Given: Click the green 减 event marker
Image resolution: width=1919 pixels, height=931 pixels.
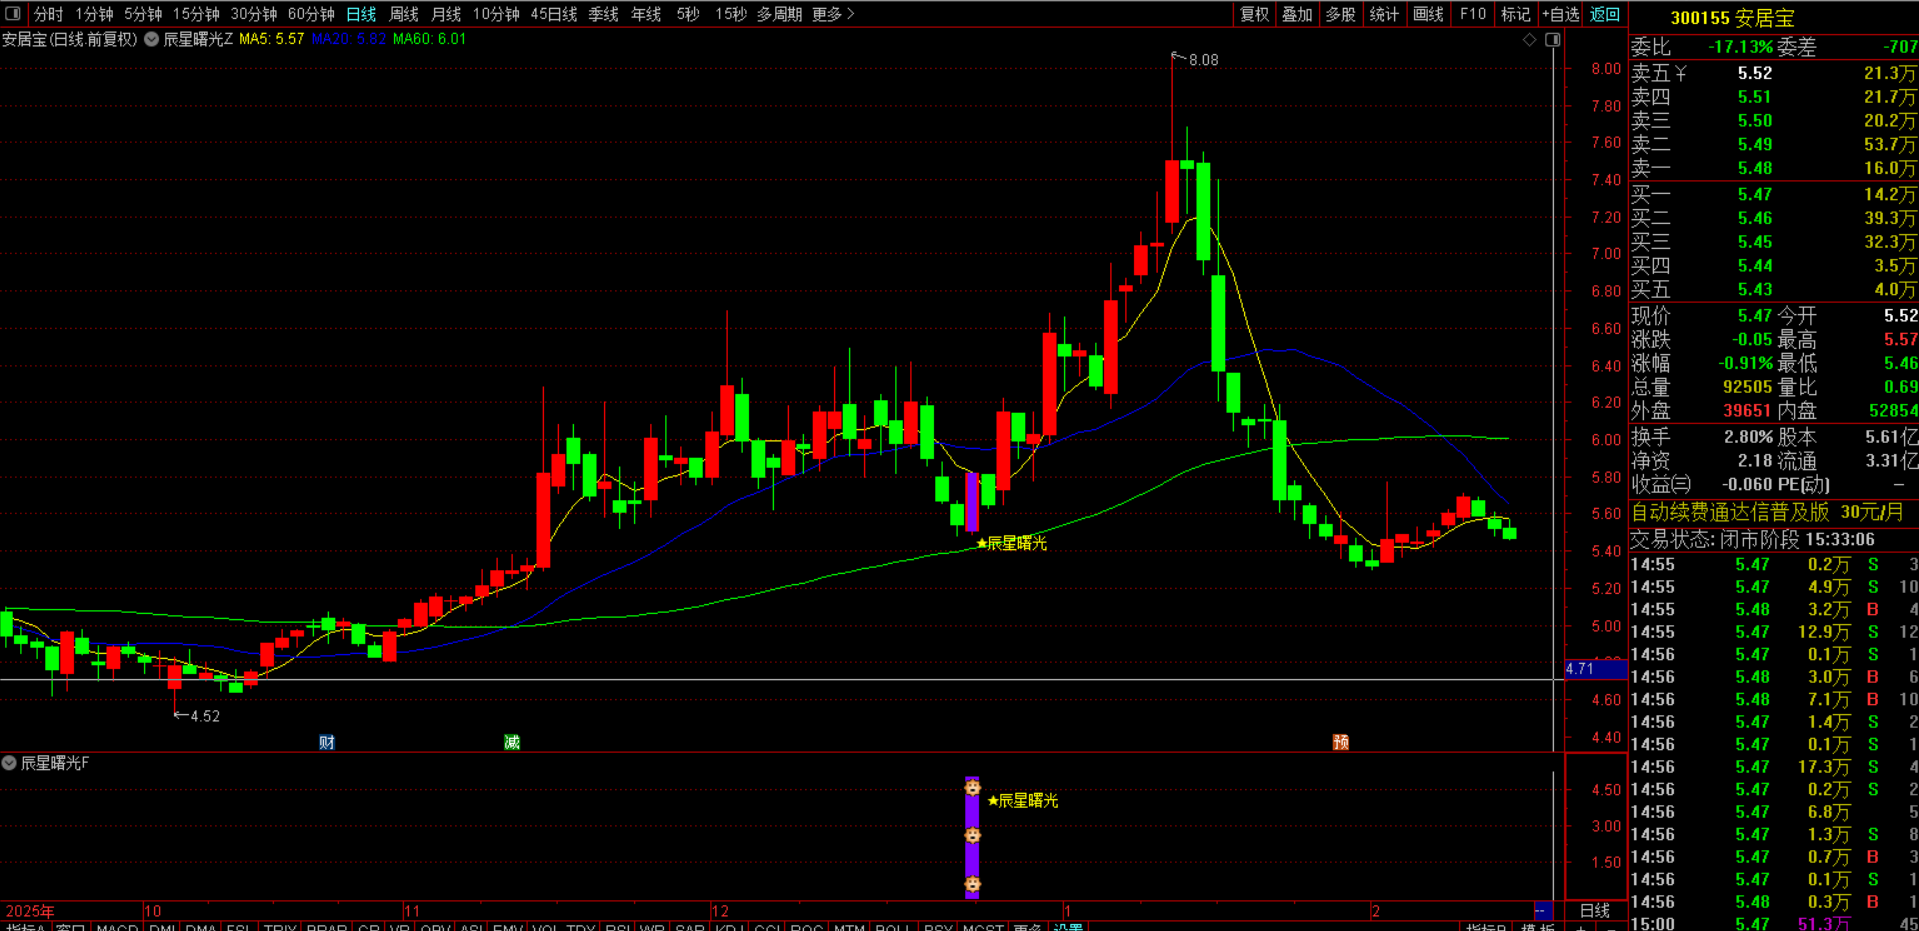Looking at the screenshot, I should 512,742.
